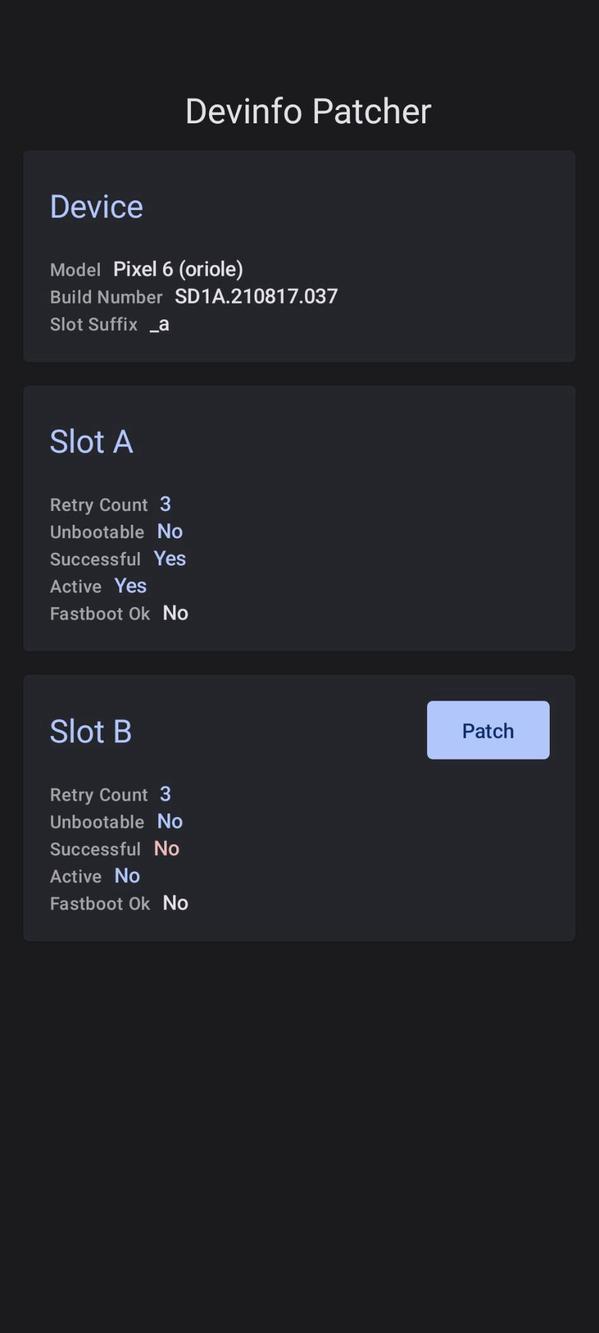
Task: Click the Device info card
Action: point(299,256)
